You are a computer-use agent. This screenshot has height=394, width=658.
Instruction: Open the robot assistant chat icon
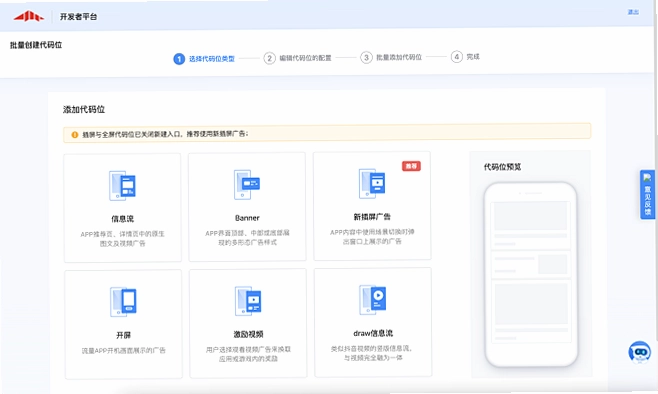(x=640, y=352)
